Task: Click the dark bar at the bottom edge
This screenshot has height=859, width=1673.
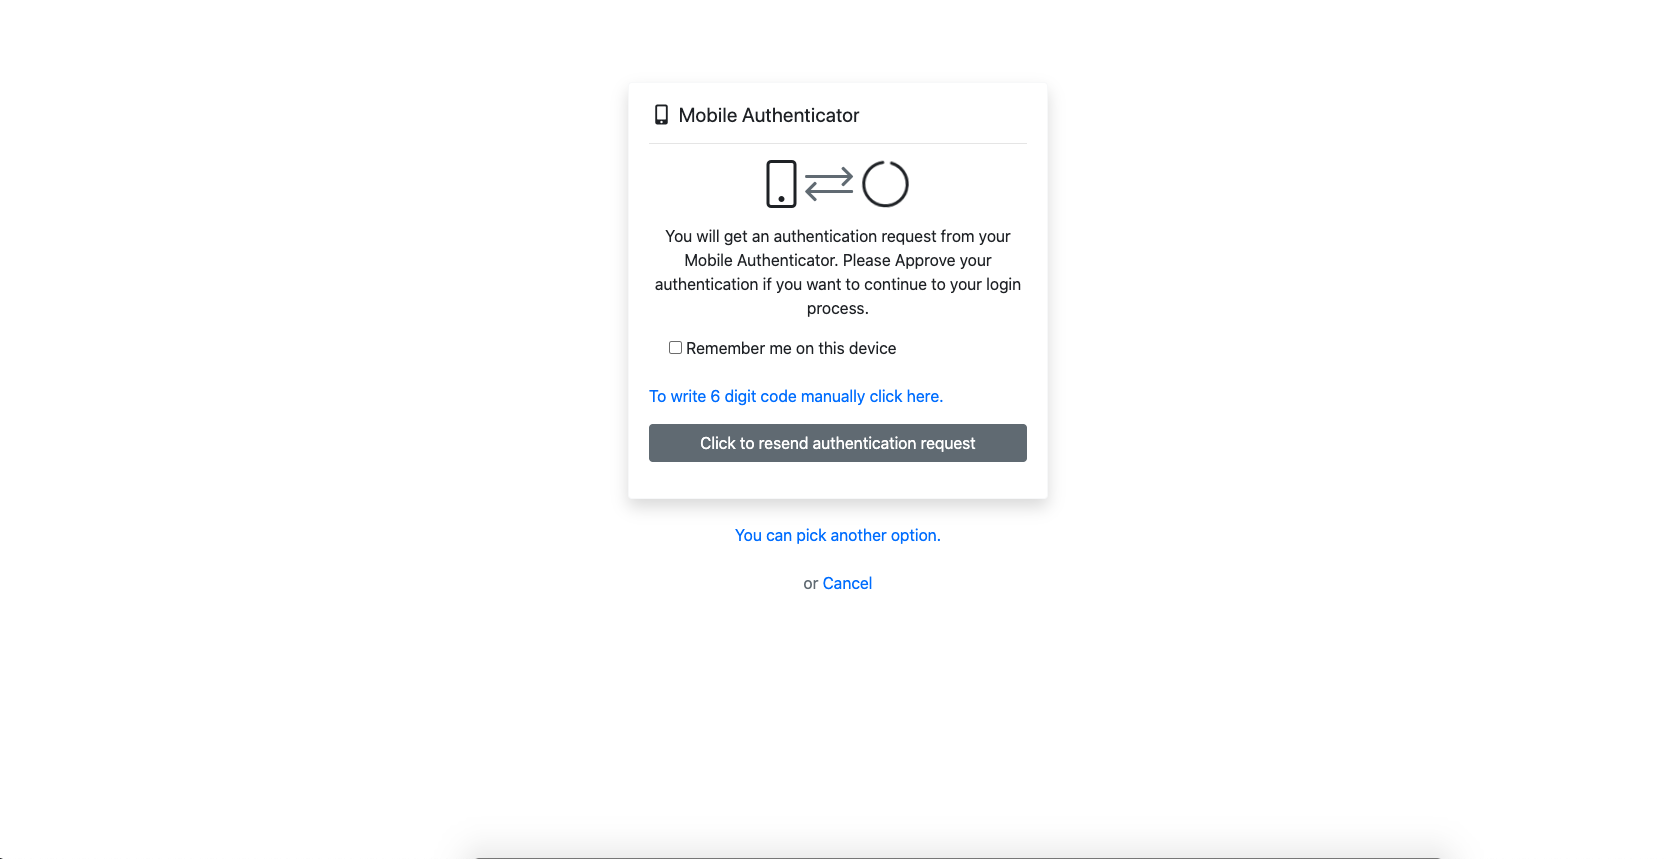Action: pos(957,856)
